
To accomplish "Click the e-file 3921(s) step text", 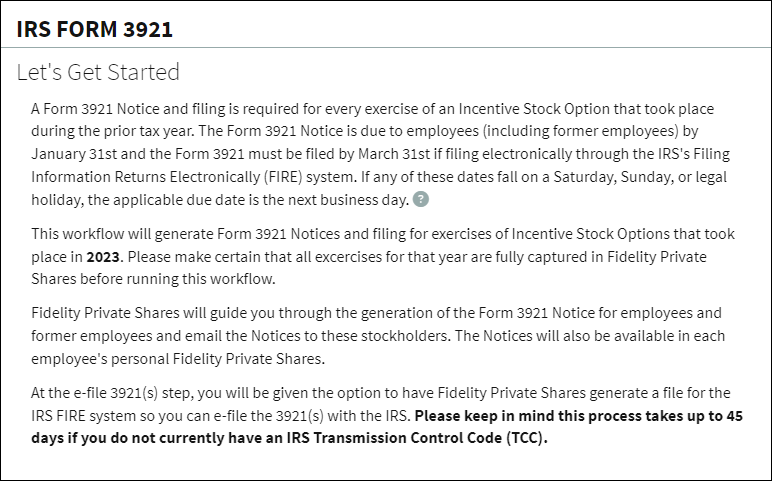I will coord(129,393).
